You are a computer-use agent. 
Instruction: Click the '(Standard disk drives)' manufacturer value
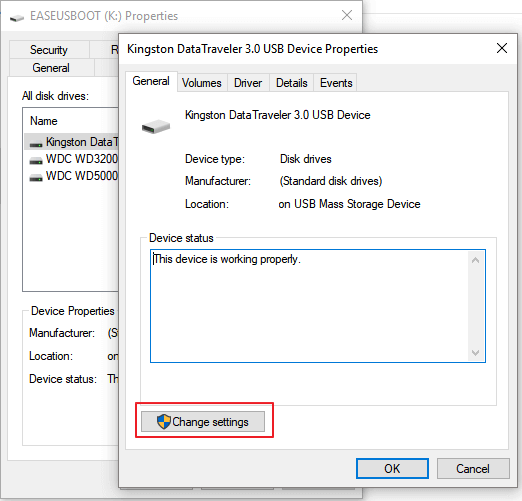[x=331, y=181]
